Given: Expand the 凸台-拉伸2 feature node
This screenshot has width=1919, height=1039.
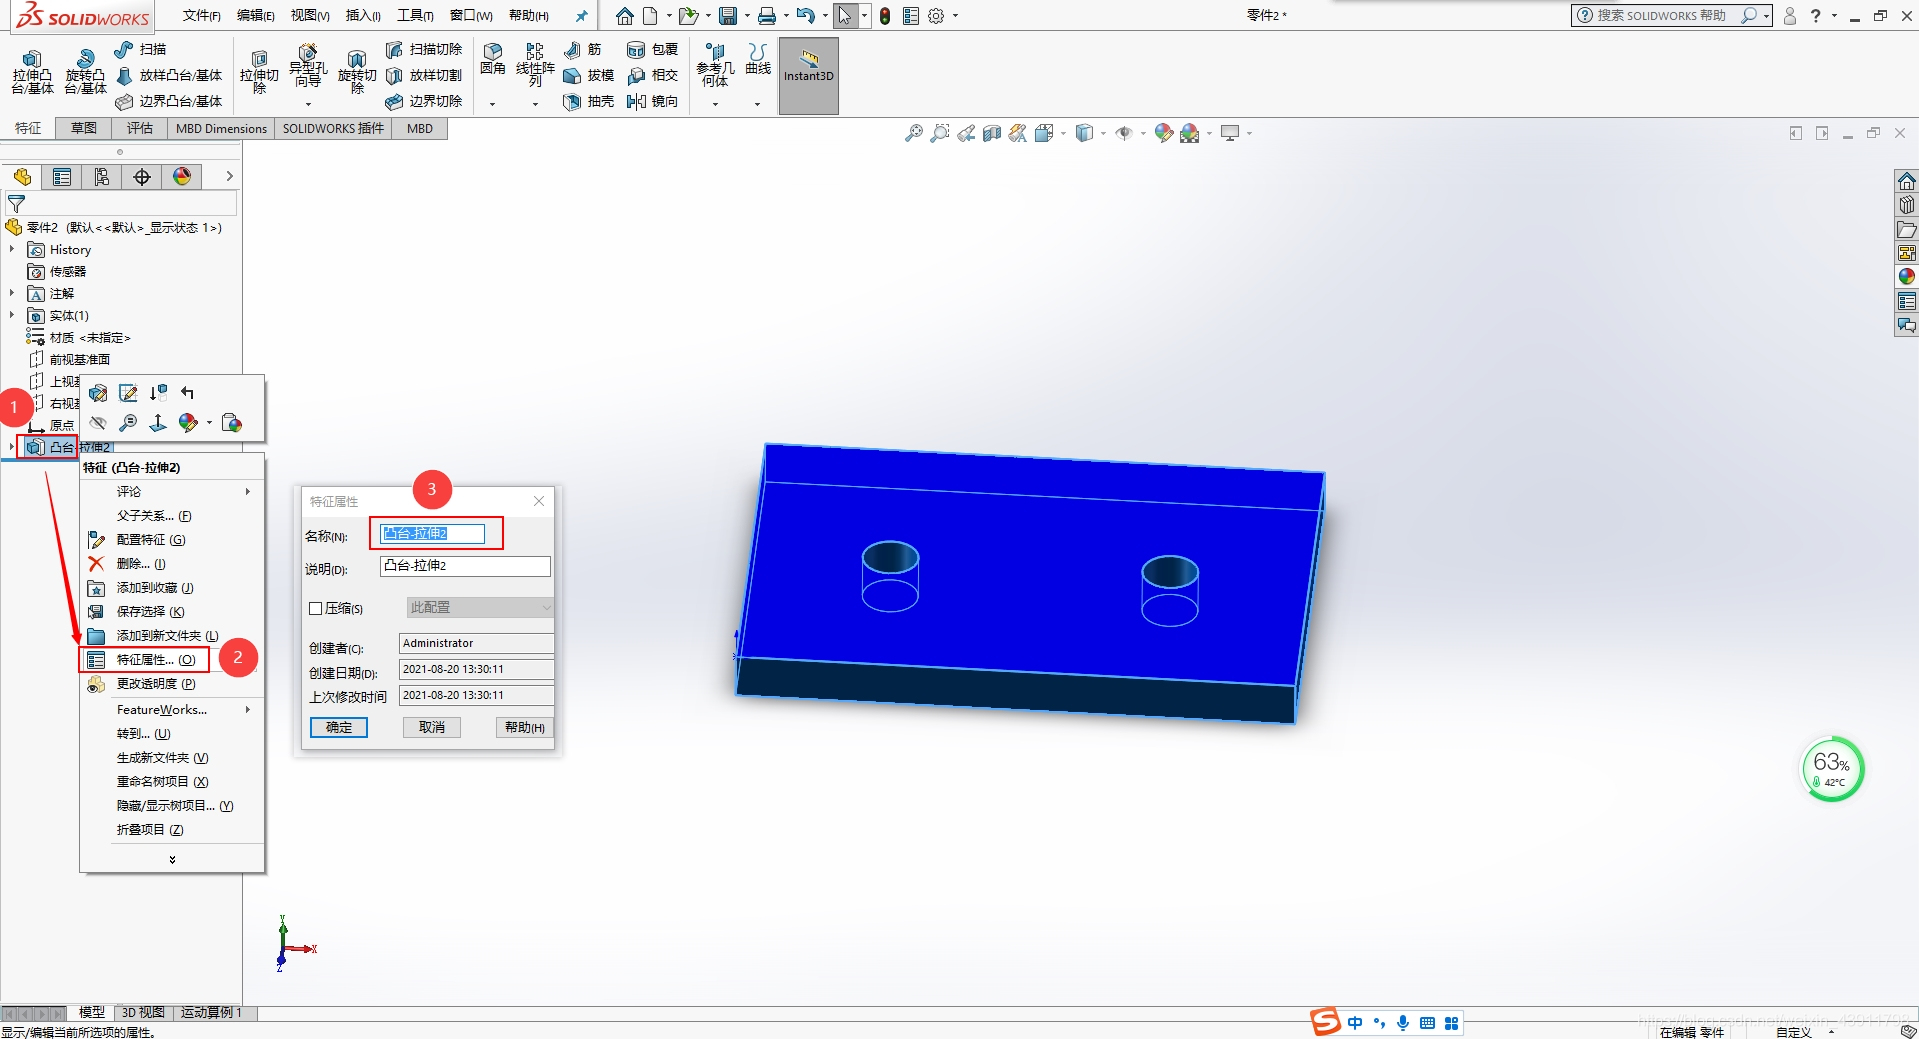Looking at the screenshot, I should tap(12, 447).
